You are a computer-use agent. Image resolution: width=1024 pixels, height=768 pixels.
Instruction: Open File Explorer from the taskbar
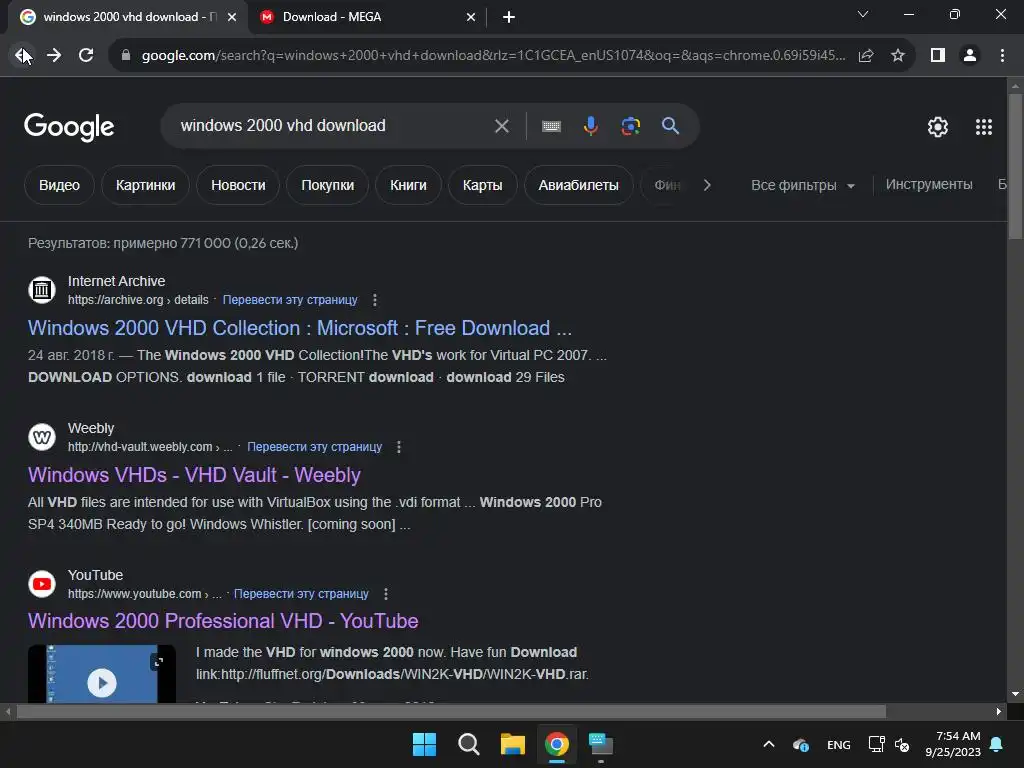[513, 744]
